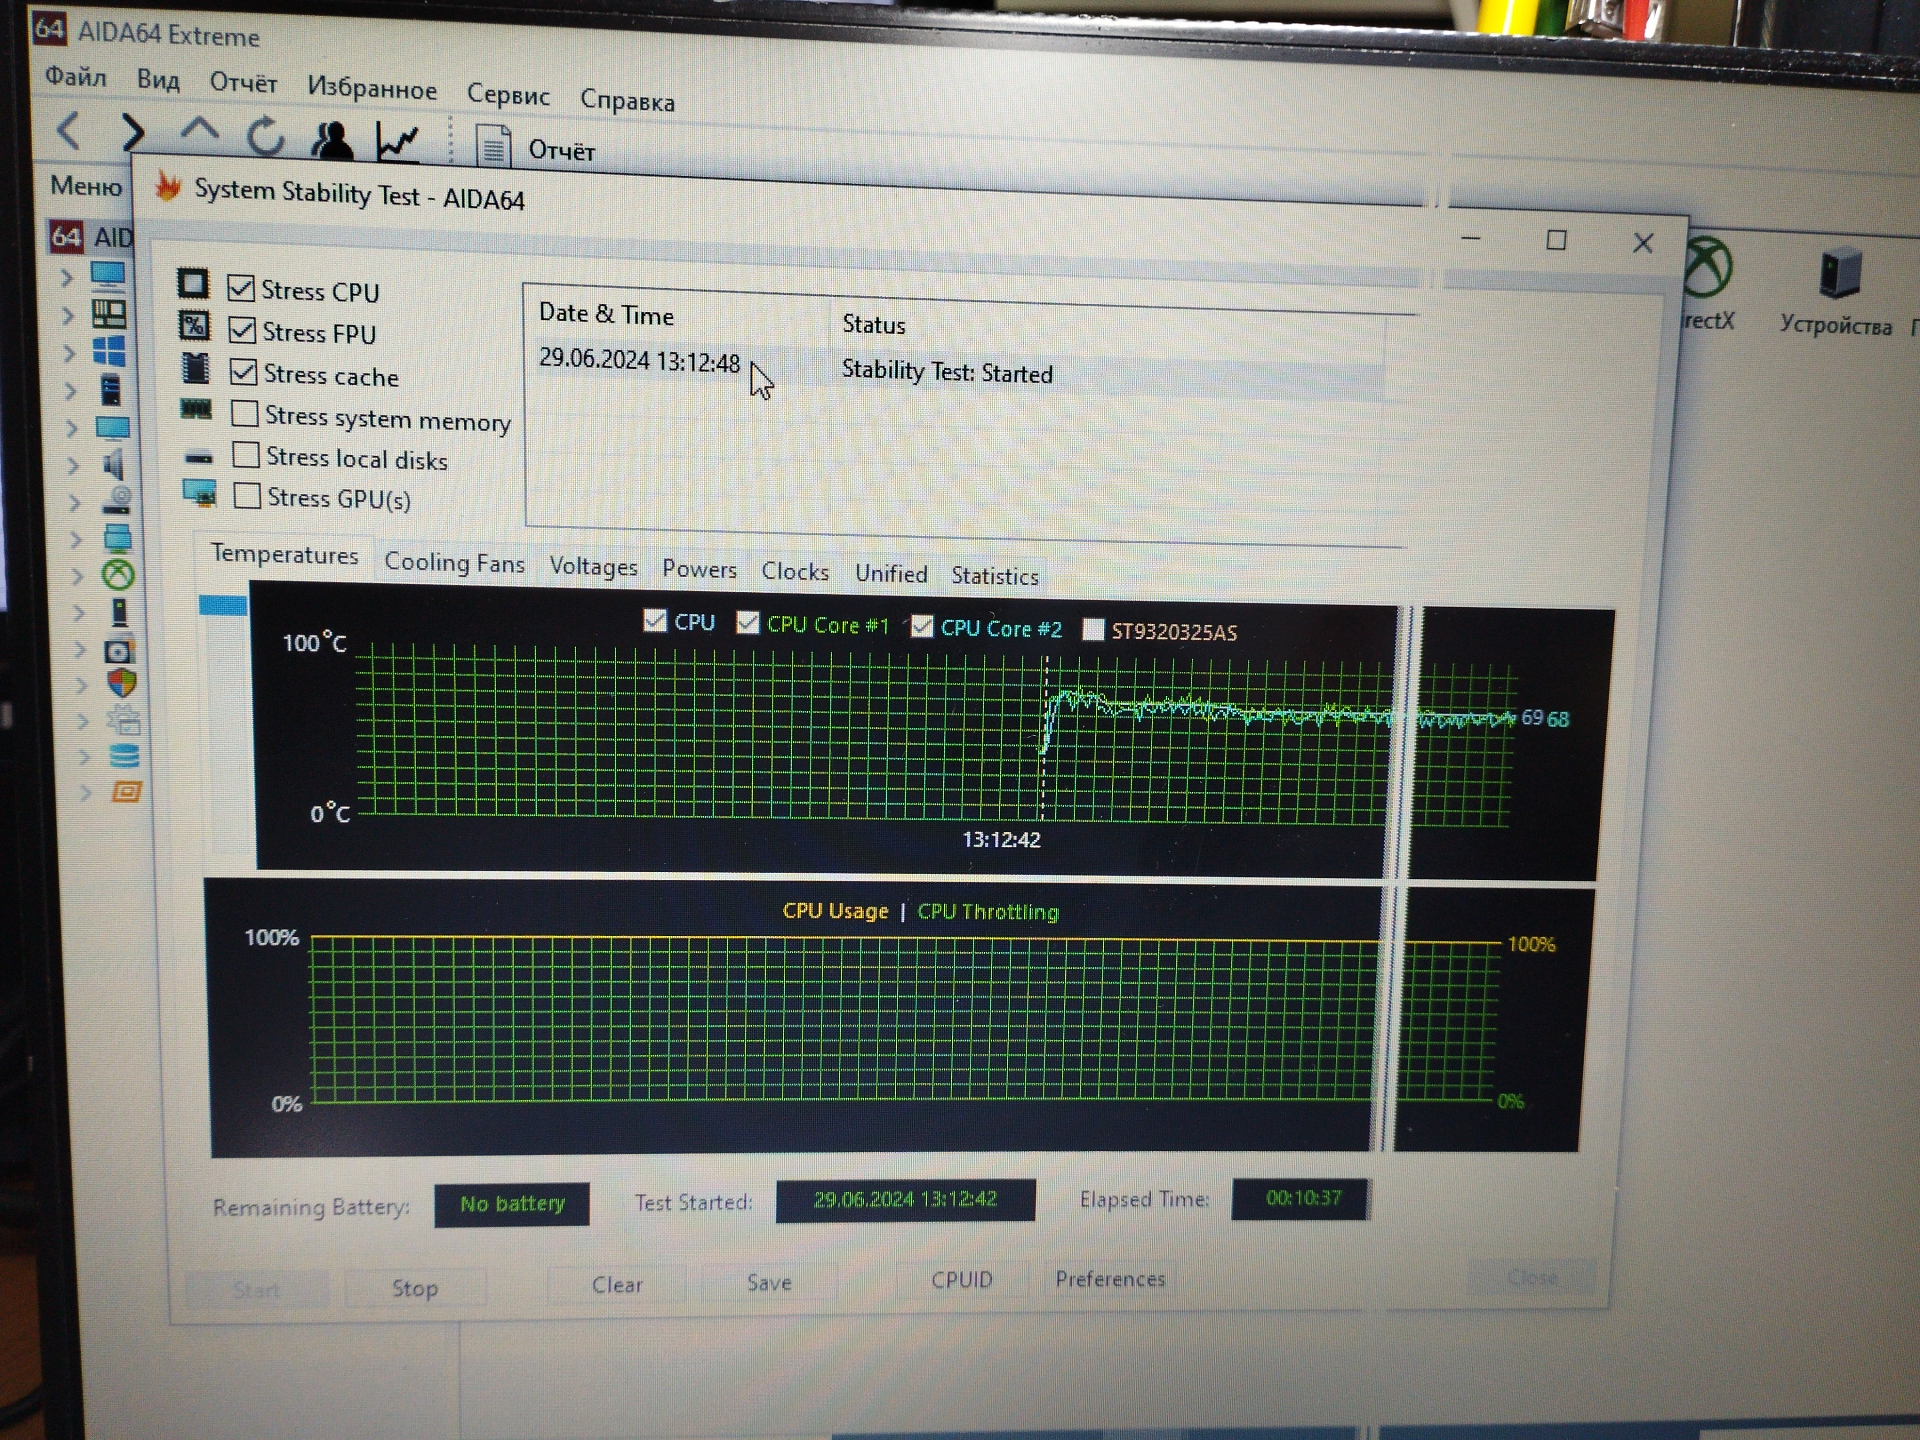
Task: Enable Stress GPU(s) checkbox
Action: click(x=247, y=496)
